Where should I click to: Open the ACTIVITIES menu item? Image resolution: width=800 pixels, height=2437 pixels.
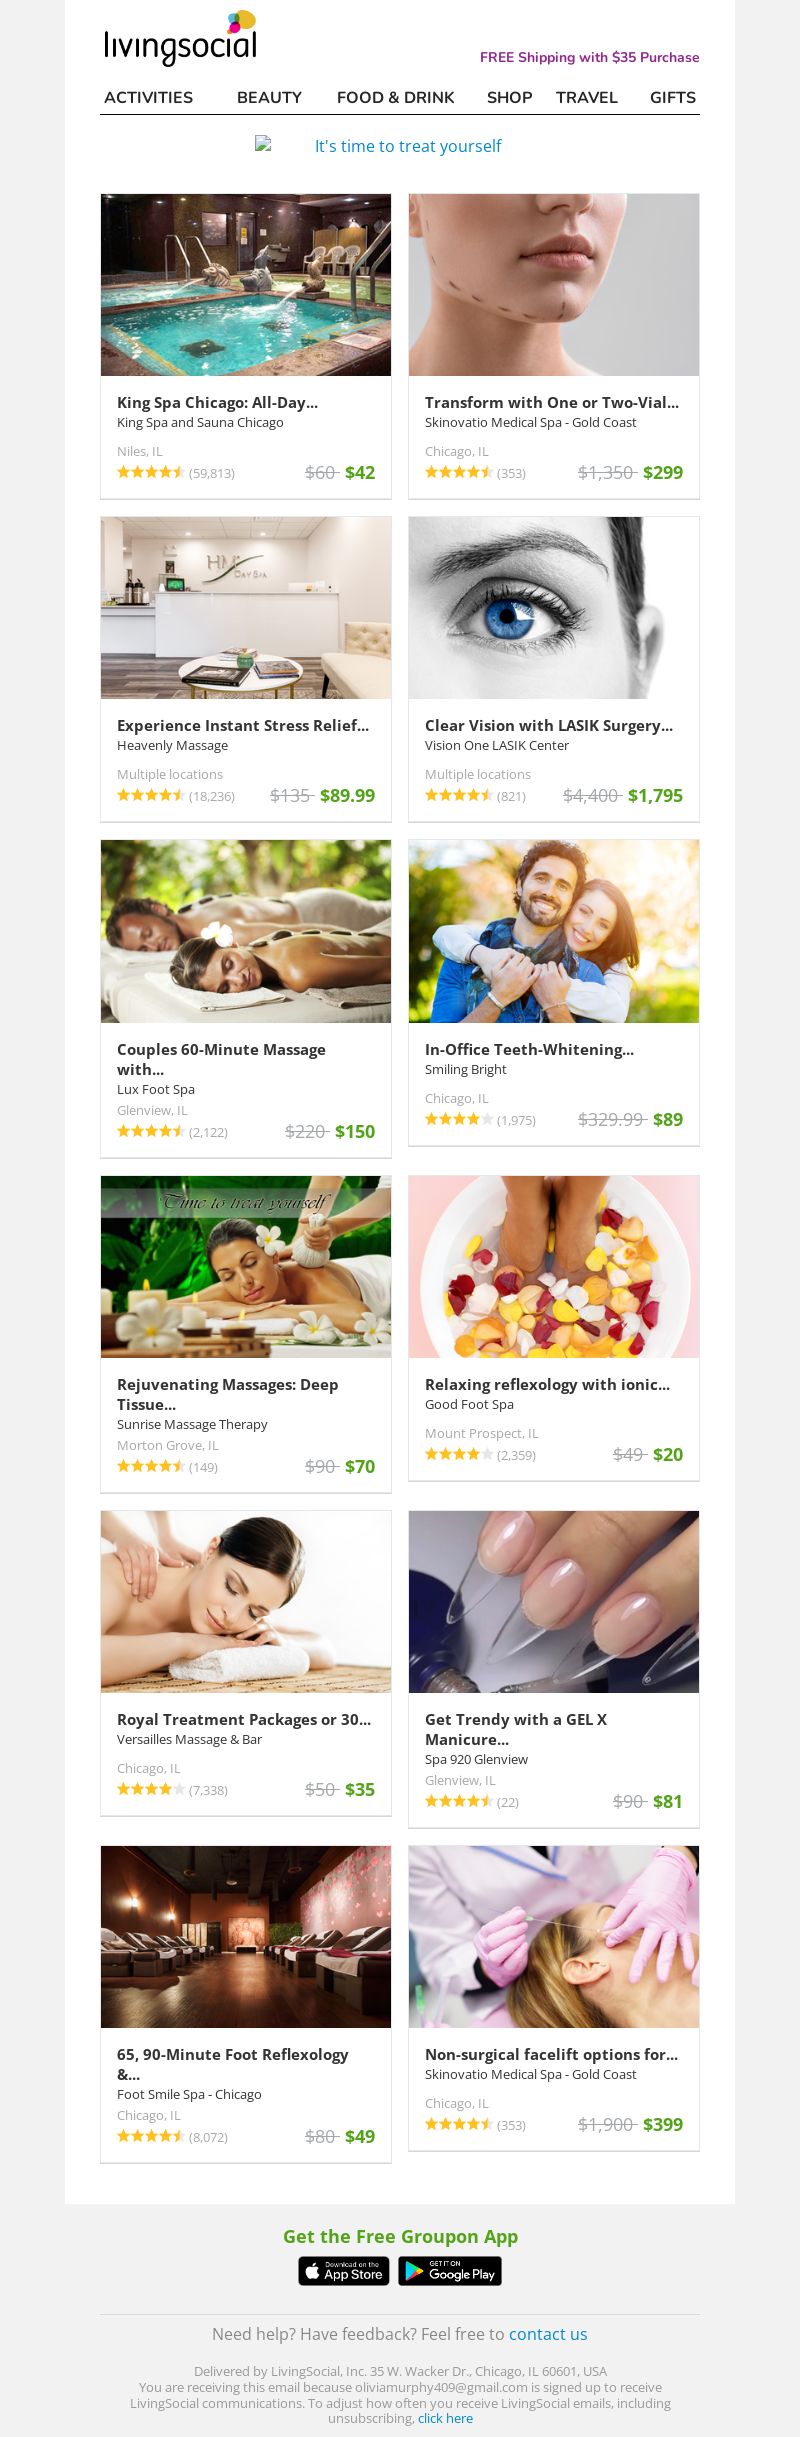pos(149,97)
